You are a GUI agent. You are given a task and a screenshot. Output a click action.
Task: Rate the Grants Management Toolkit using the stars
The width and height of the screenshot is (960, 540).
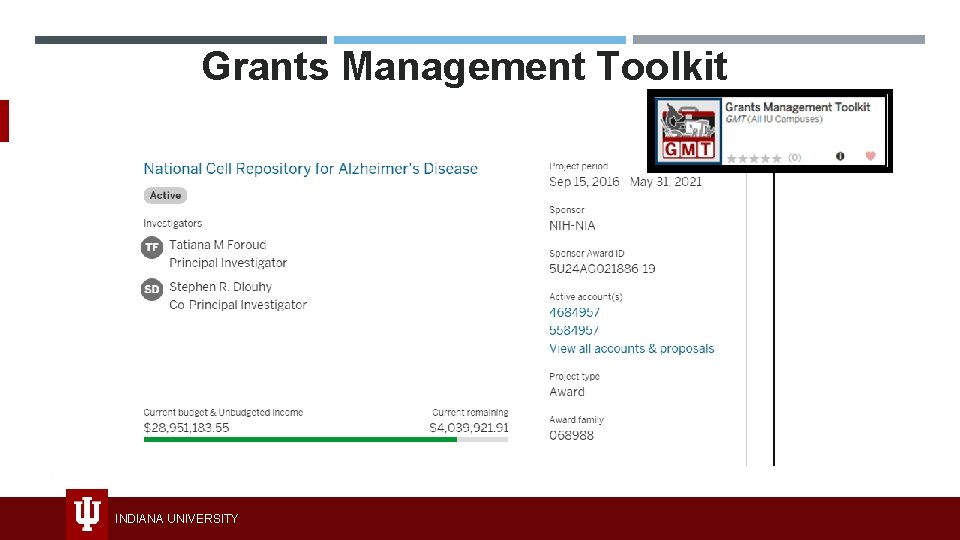pyautogui.click(x=754, y=159)
